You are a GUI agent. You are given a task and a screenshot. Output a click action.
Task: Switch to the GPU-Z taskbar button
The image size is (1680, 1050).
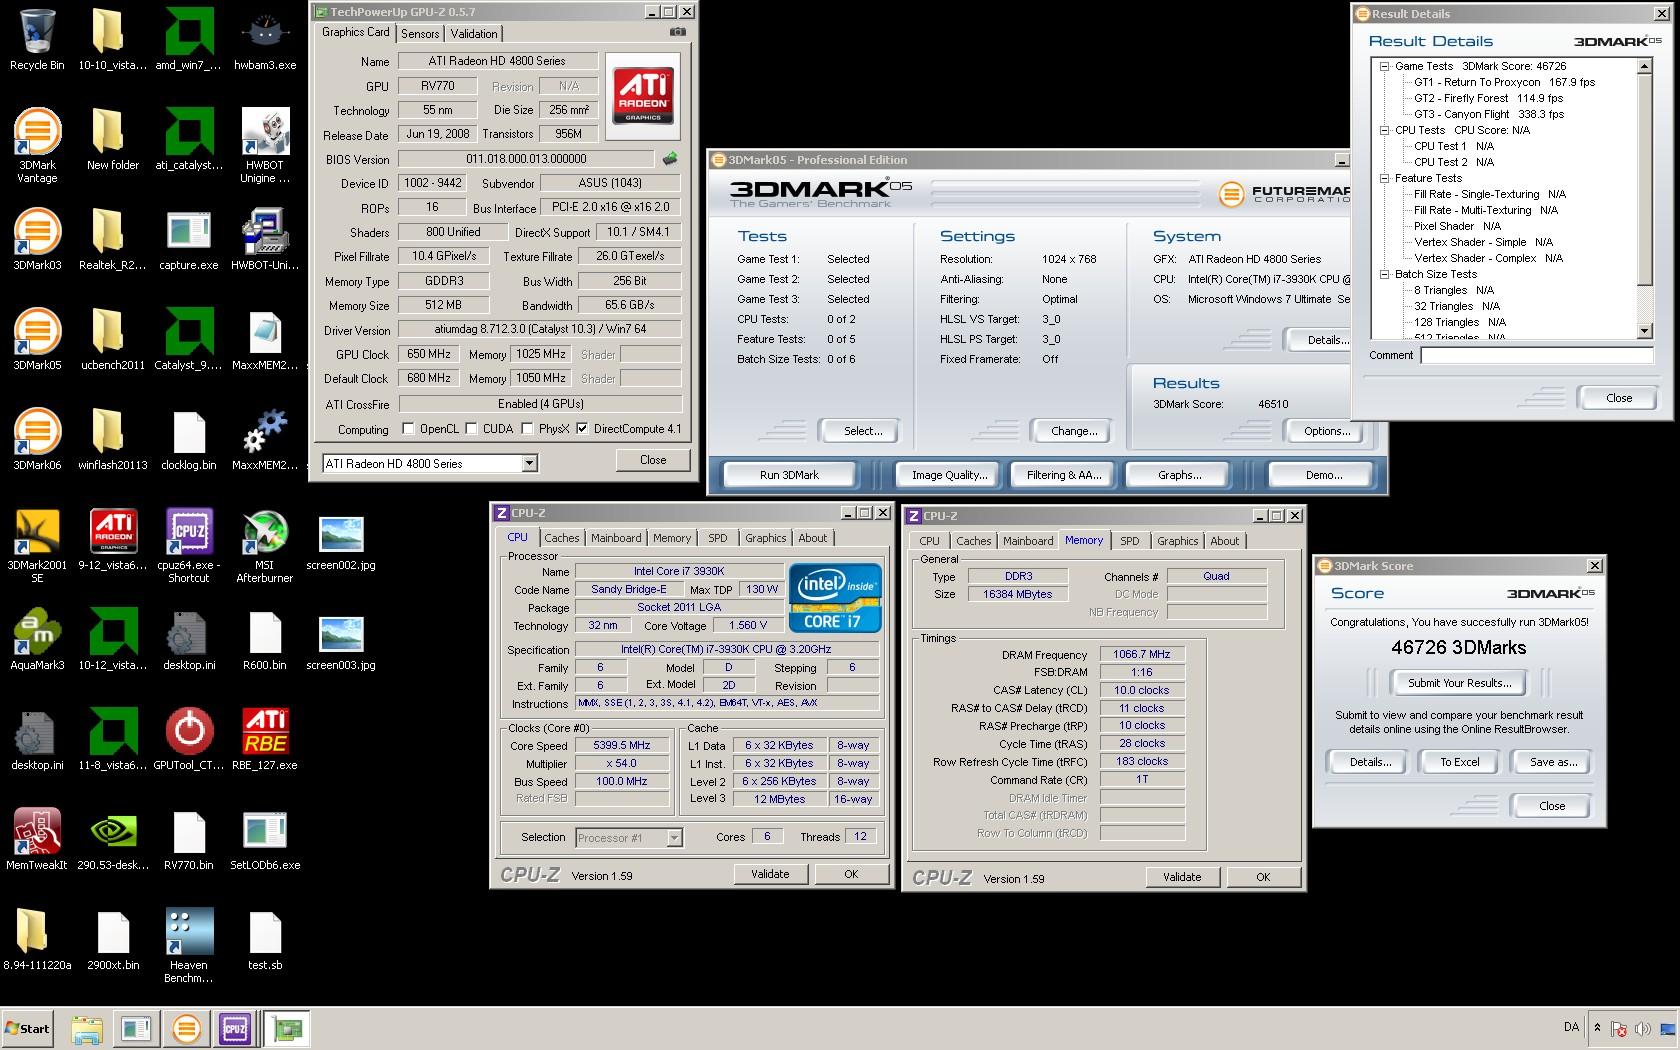[x=288, y=1028]
